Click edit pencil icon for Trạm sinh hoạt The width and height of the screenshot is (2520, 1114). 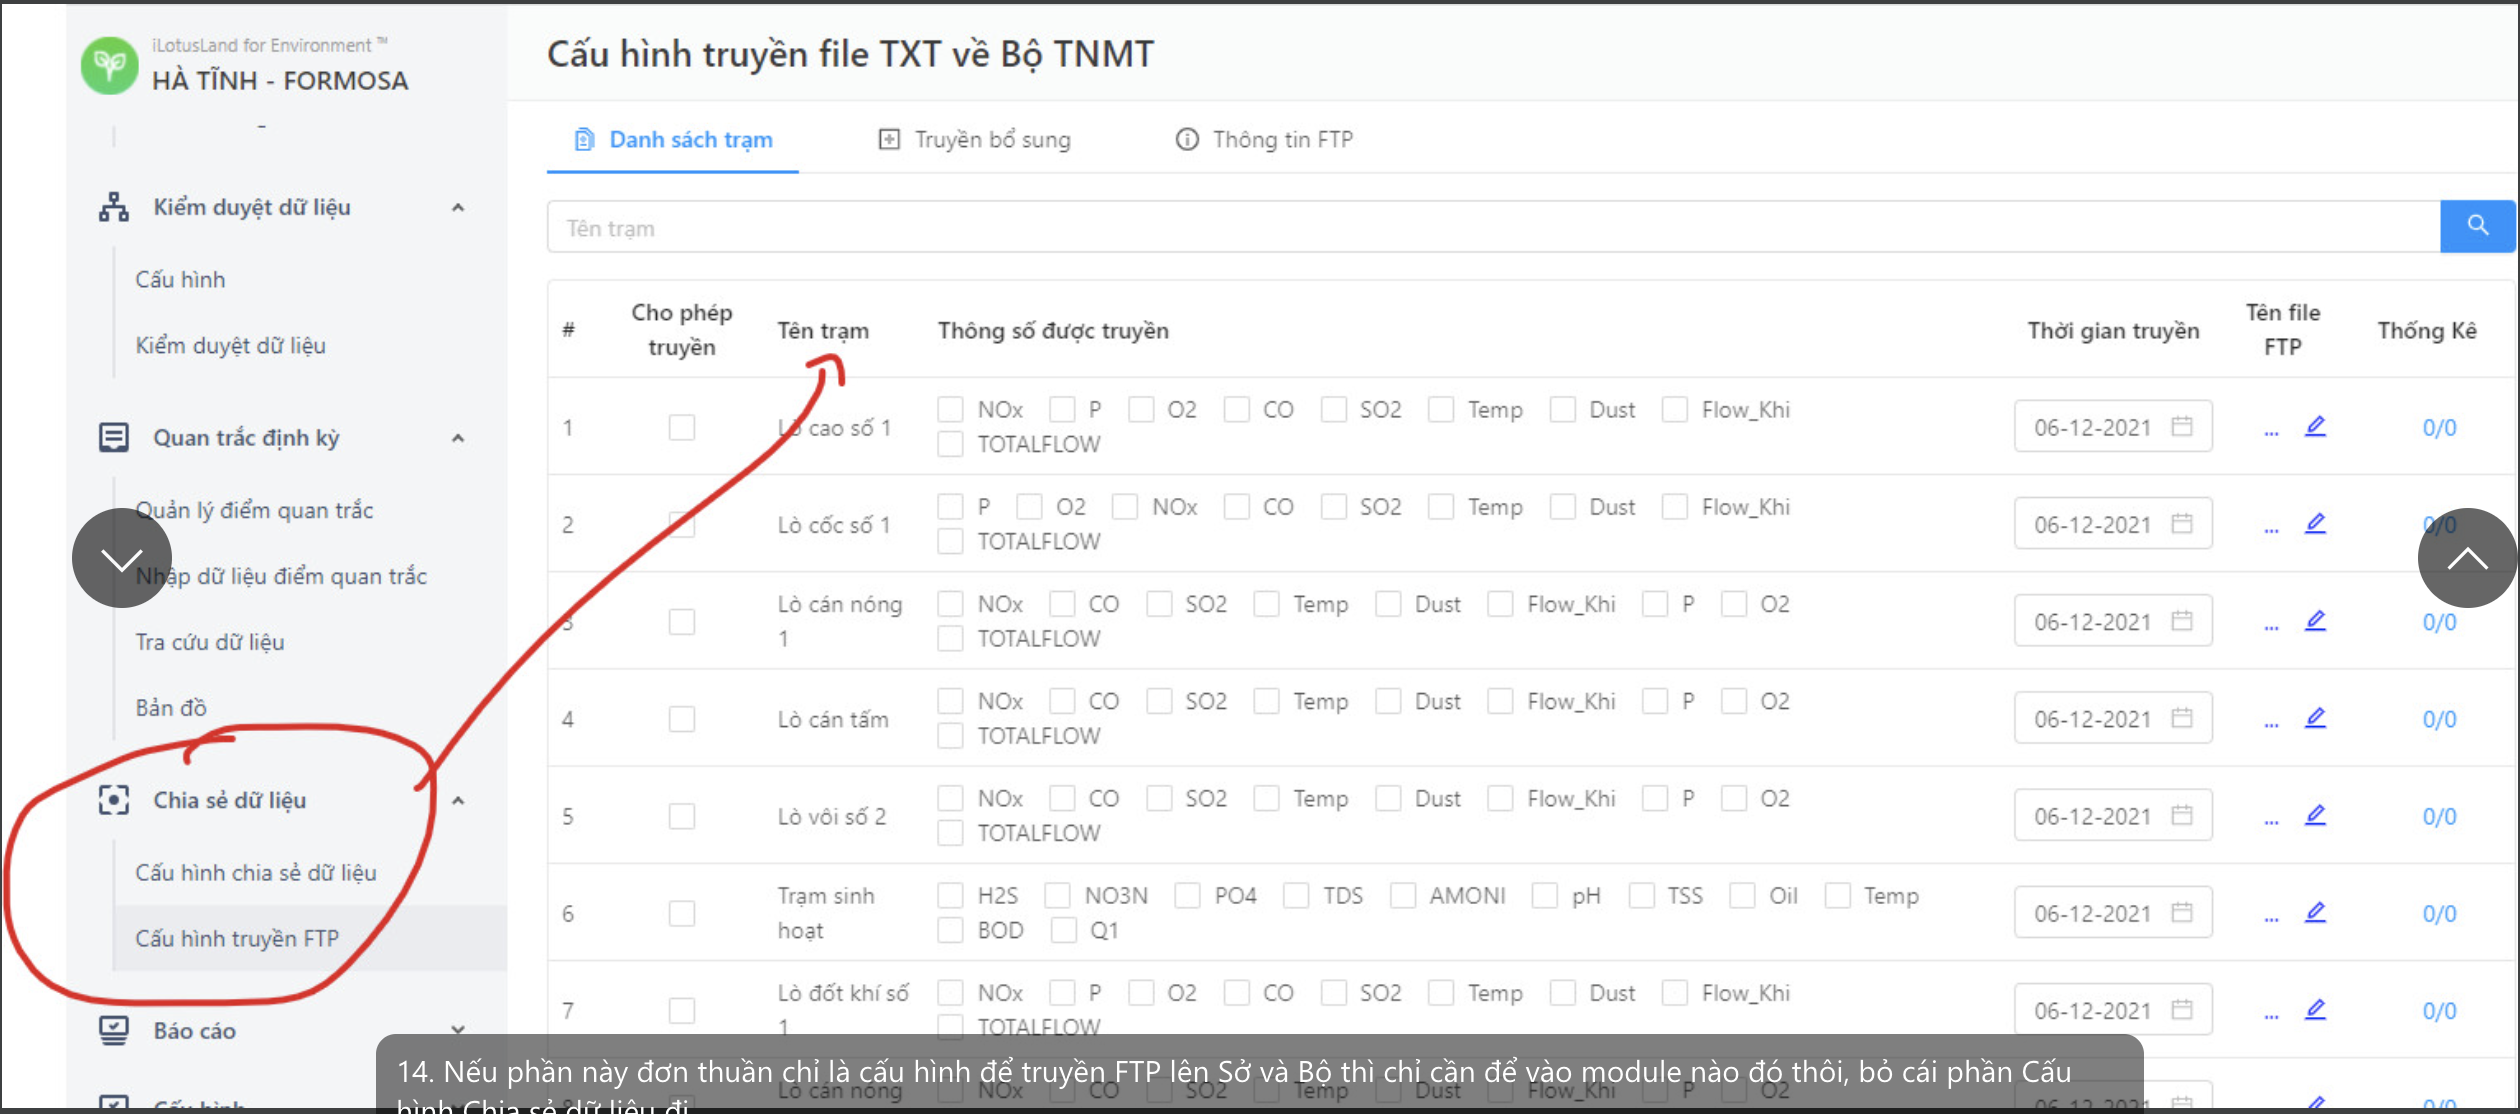click(2315, 912)
